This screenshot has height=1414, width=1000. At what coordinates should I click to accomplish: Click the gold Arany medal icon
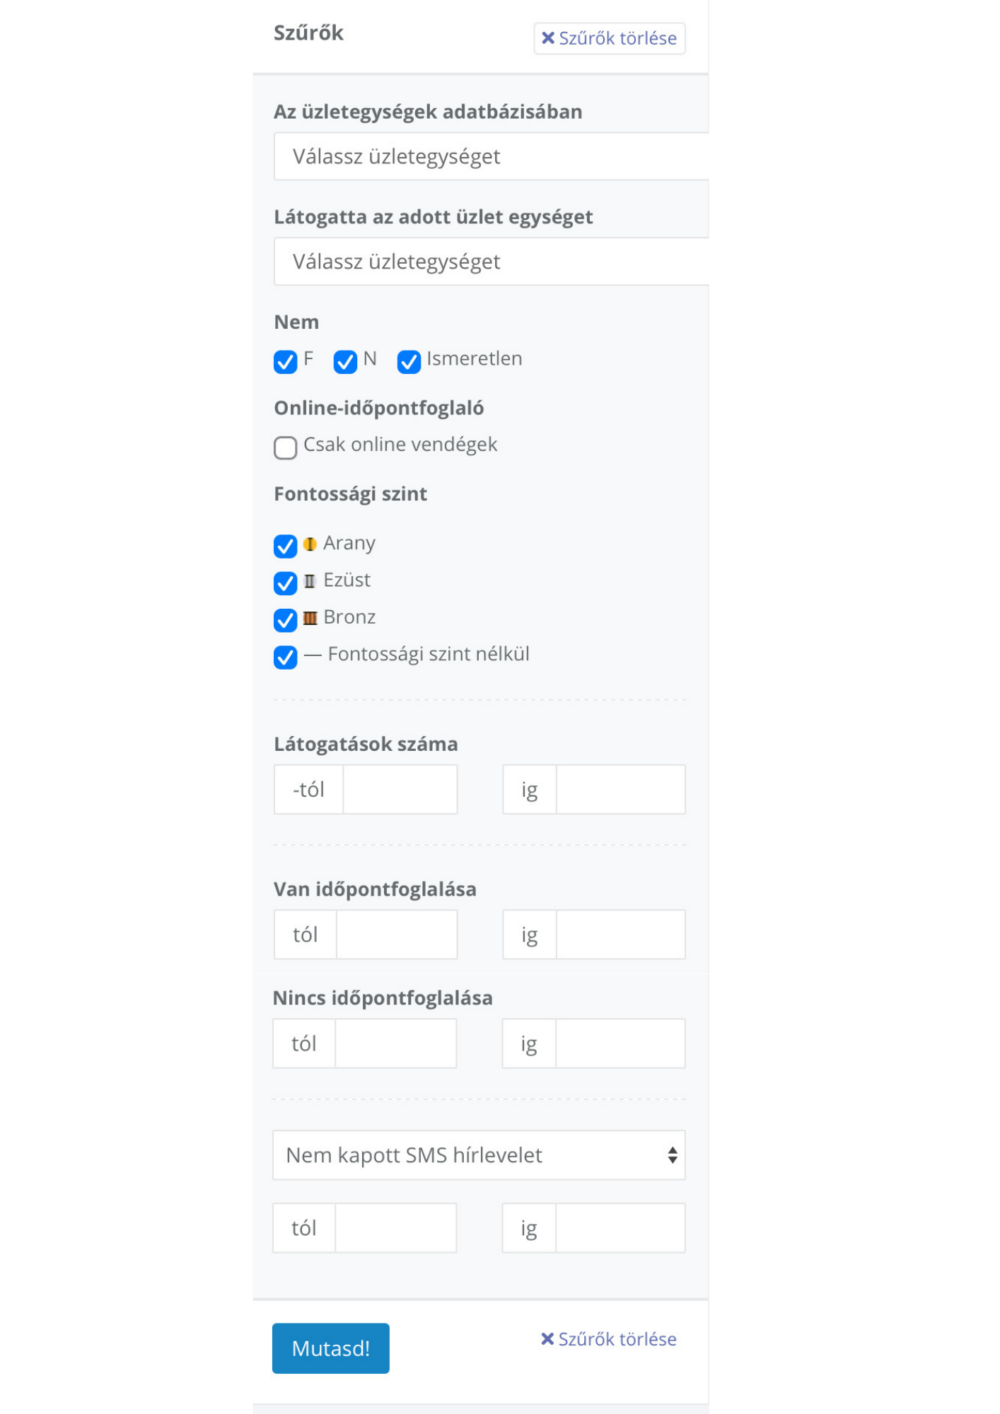(310, 544)
